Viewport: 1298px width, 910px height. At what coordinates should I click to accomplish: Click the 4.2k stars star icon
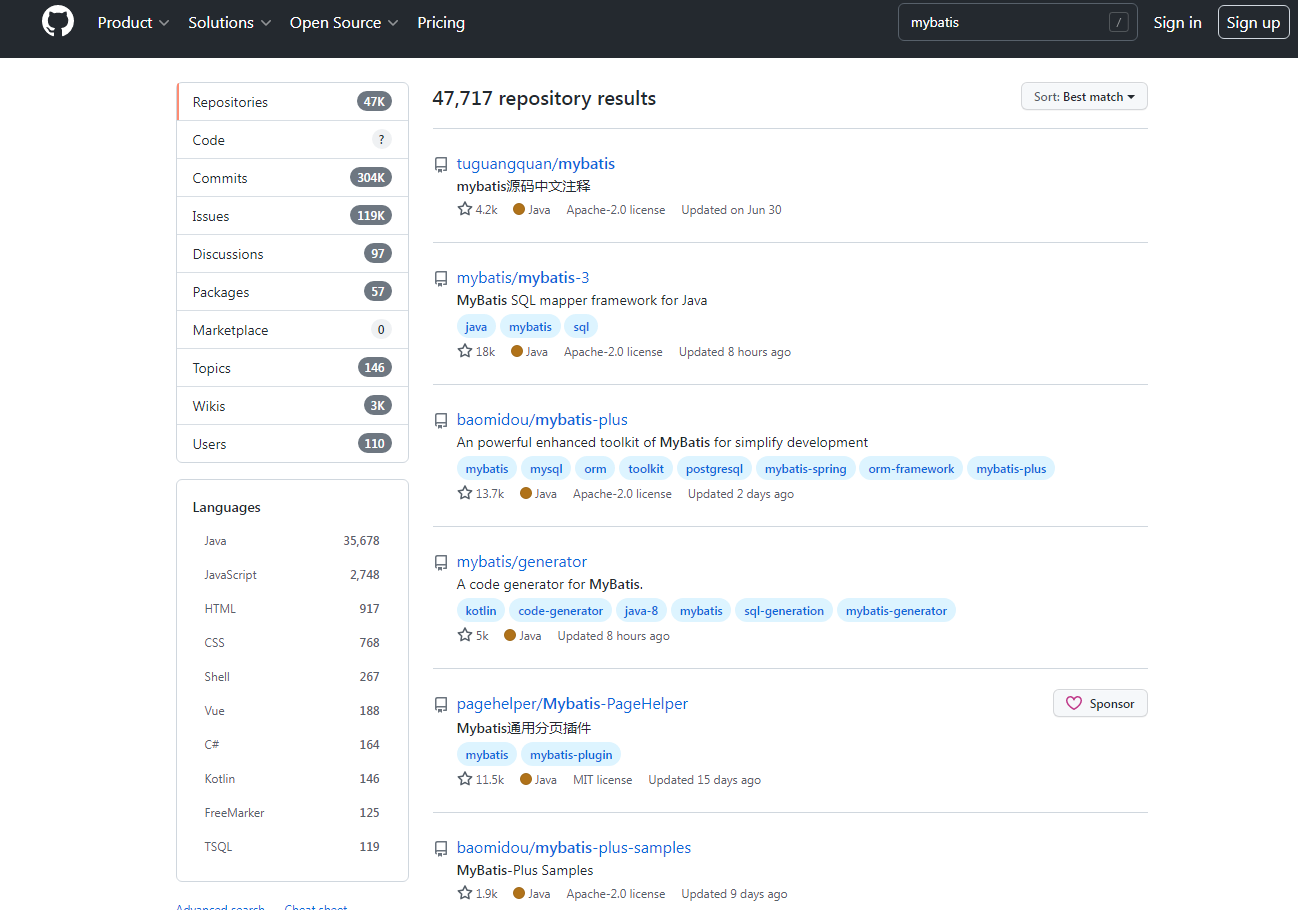click(x=465, y=209)
